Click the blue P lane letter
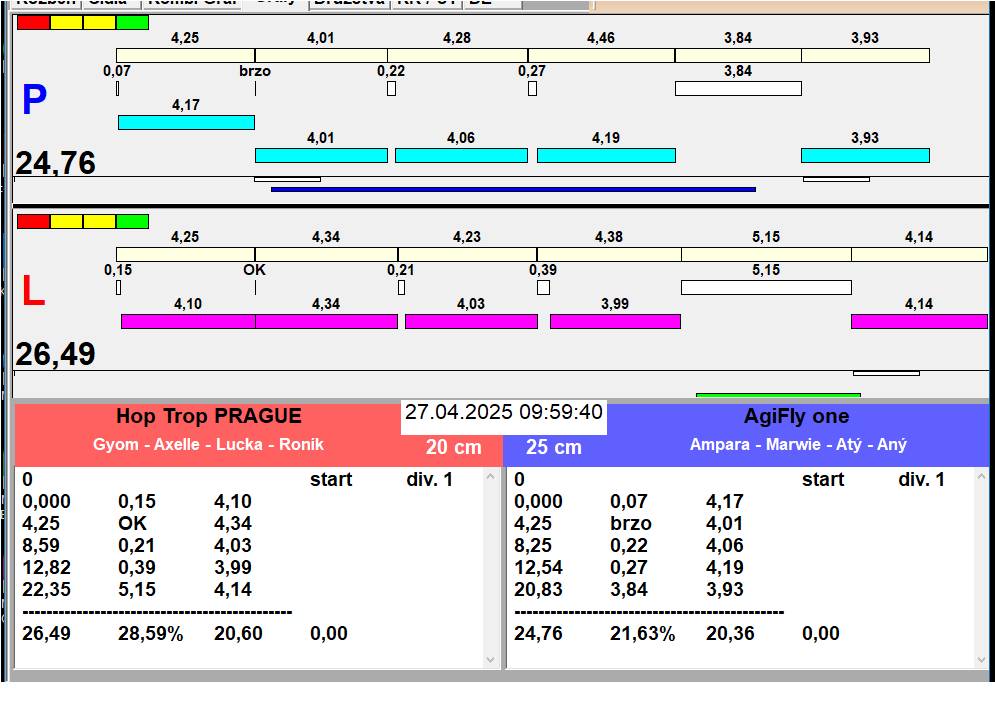 34,101
